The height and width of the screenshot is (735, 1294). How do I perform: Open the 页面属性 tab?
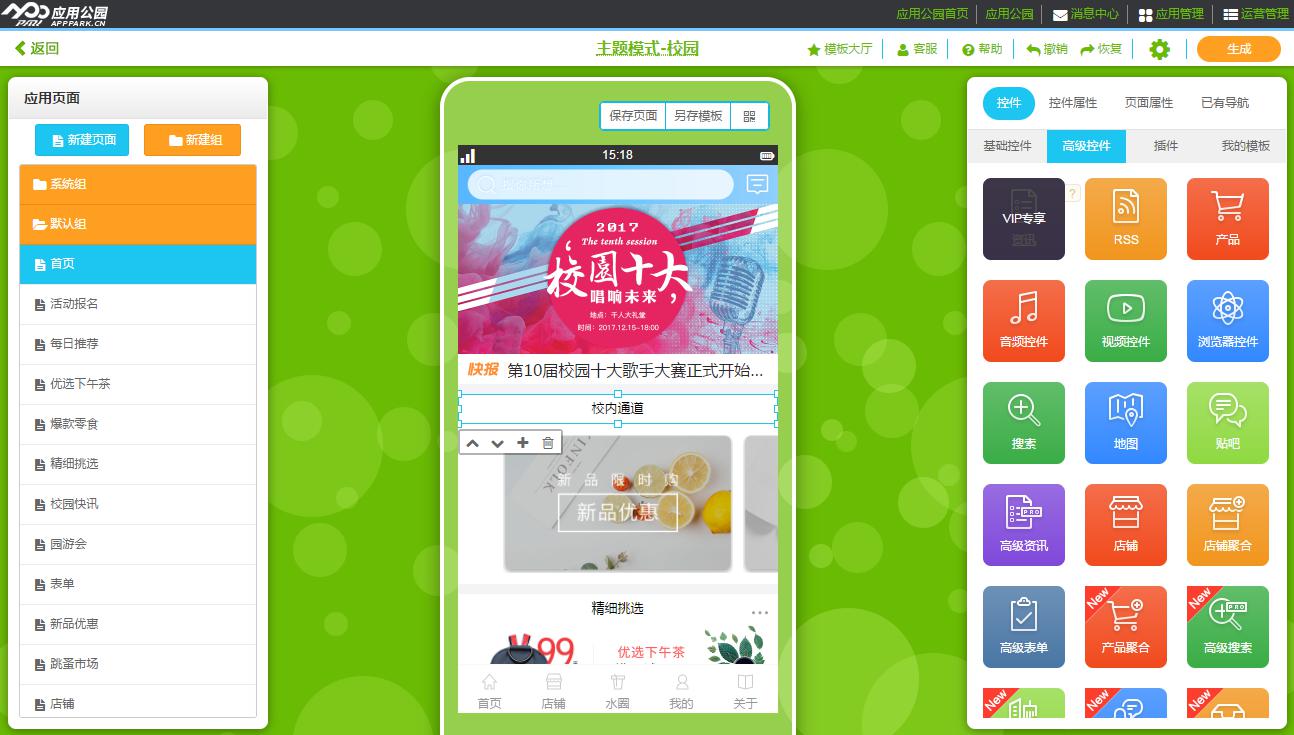(1148, 103)
